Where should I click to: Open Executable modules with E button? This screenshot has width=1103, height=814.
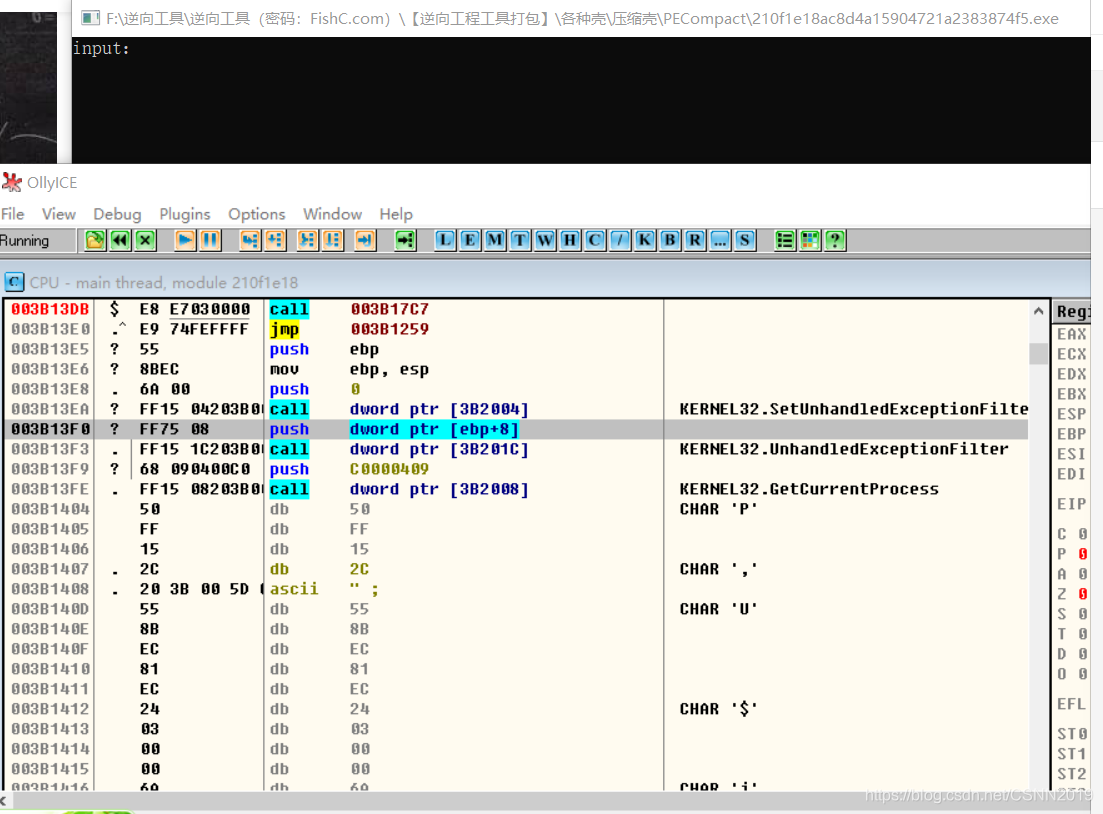pyautogui.click(x=470, y=241)
